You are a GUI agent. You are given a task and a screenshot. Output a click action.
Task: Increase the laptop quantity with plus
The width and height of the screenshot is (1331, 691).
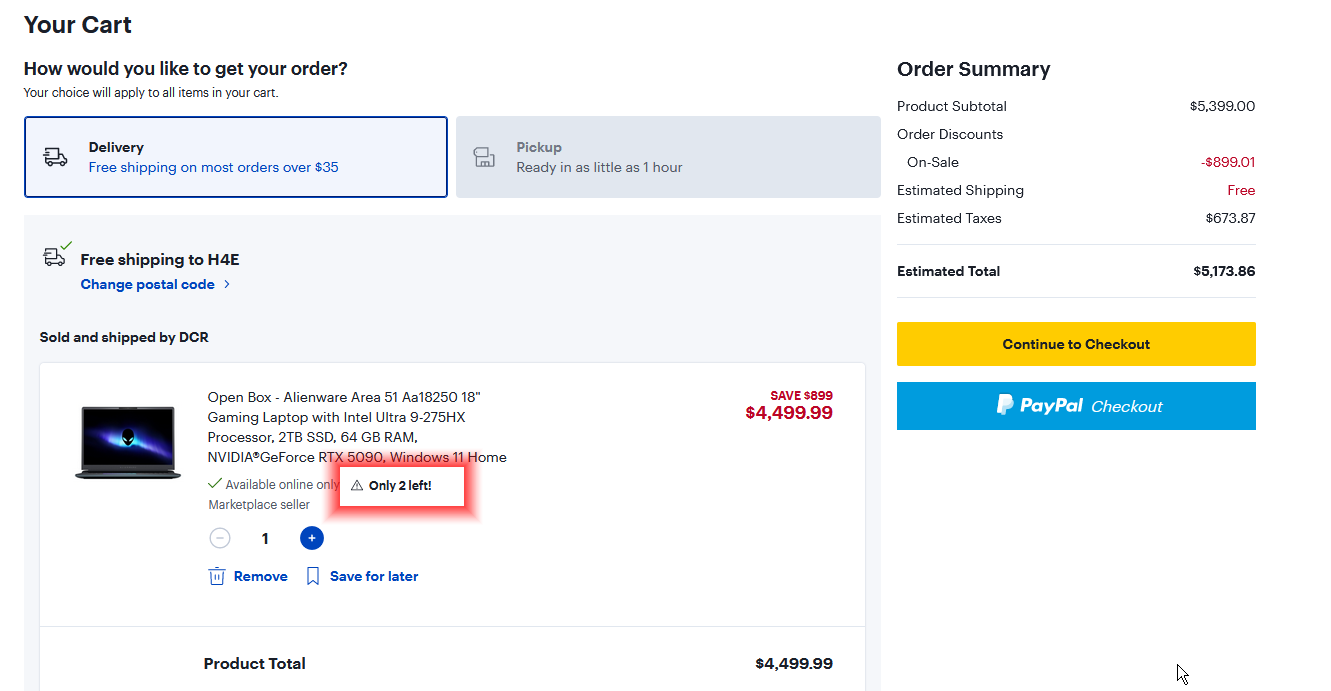[312, 538]
